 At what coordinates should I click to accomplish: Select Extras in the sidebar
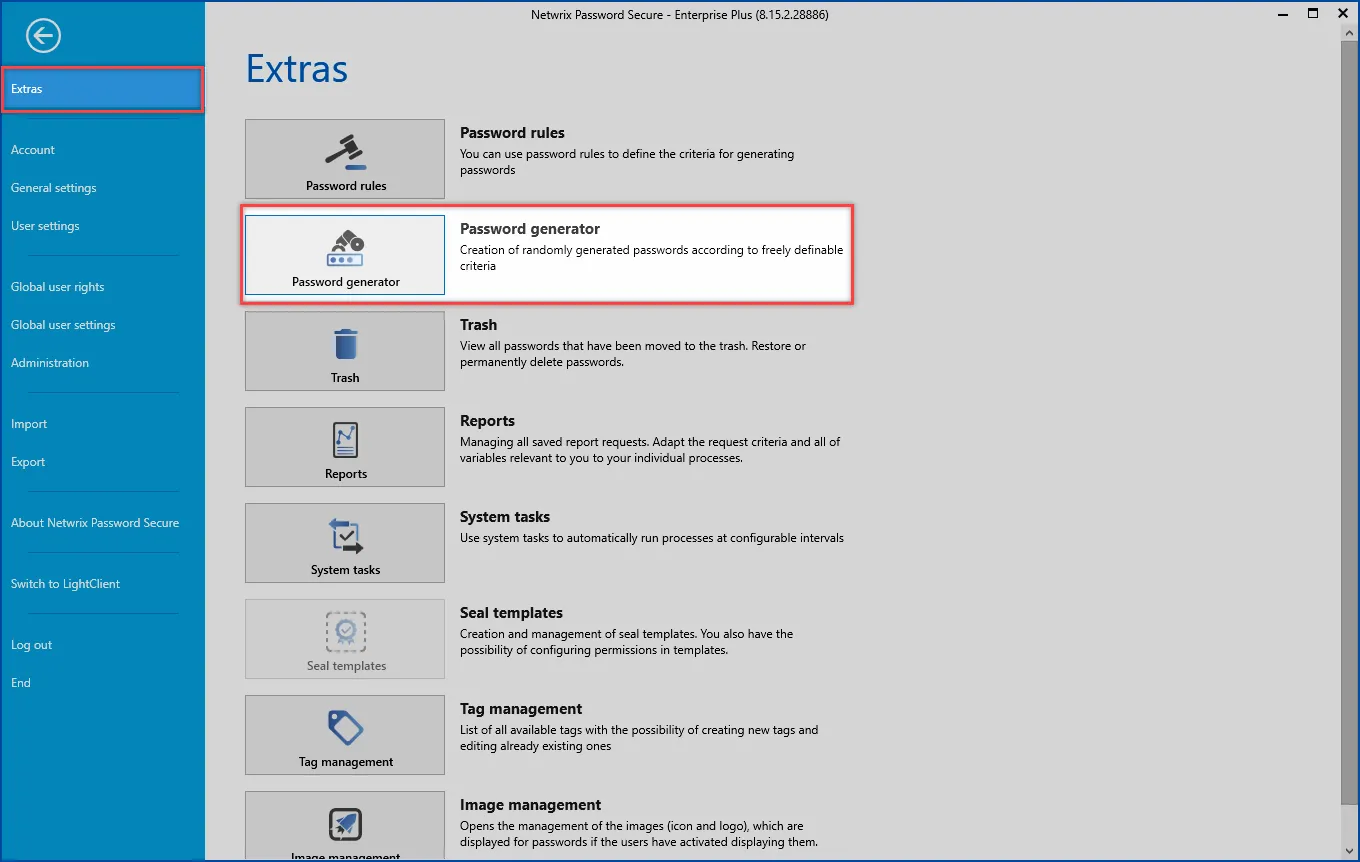click(102, 89)
